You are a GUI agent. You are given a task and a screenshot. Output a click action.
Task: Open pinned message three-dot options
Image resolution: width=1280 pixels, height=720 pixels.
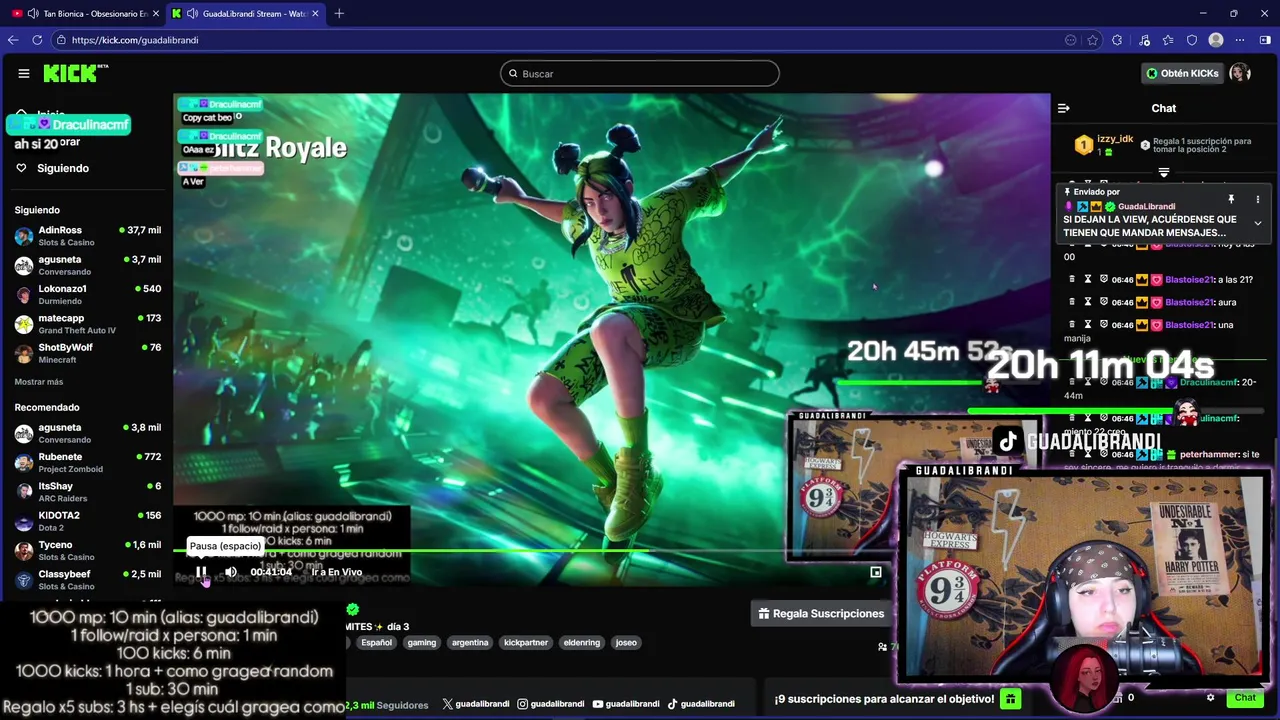(x=1258, y=200)
